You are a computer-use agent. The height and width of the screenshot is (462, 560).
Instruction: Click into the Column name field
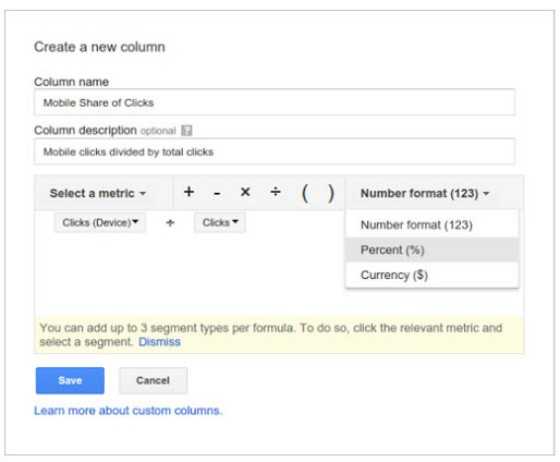pyautogui.click(x=274, y=102)
